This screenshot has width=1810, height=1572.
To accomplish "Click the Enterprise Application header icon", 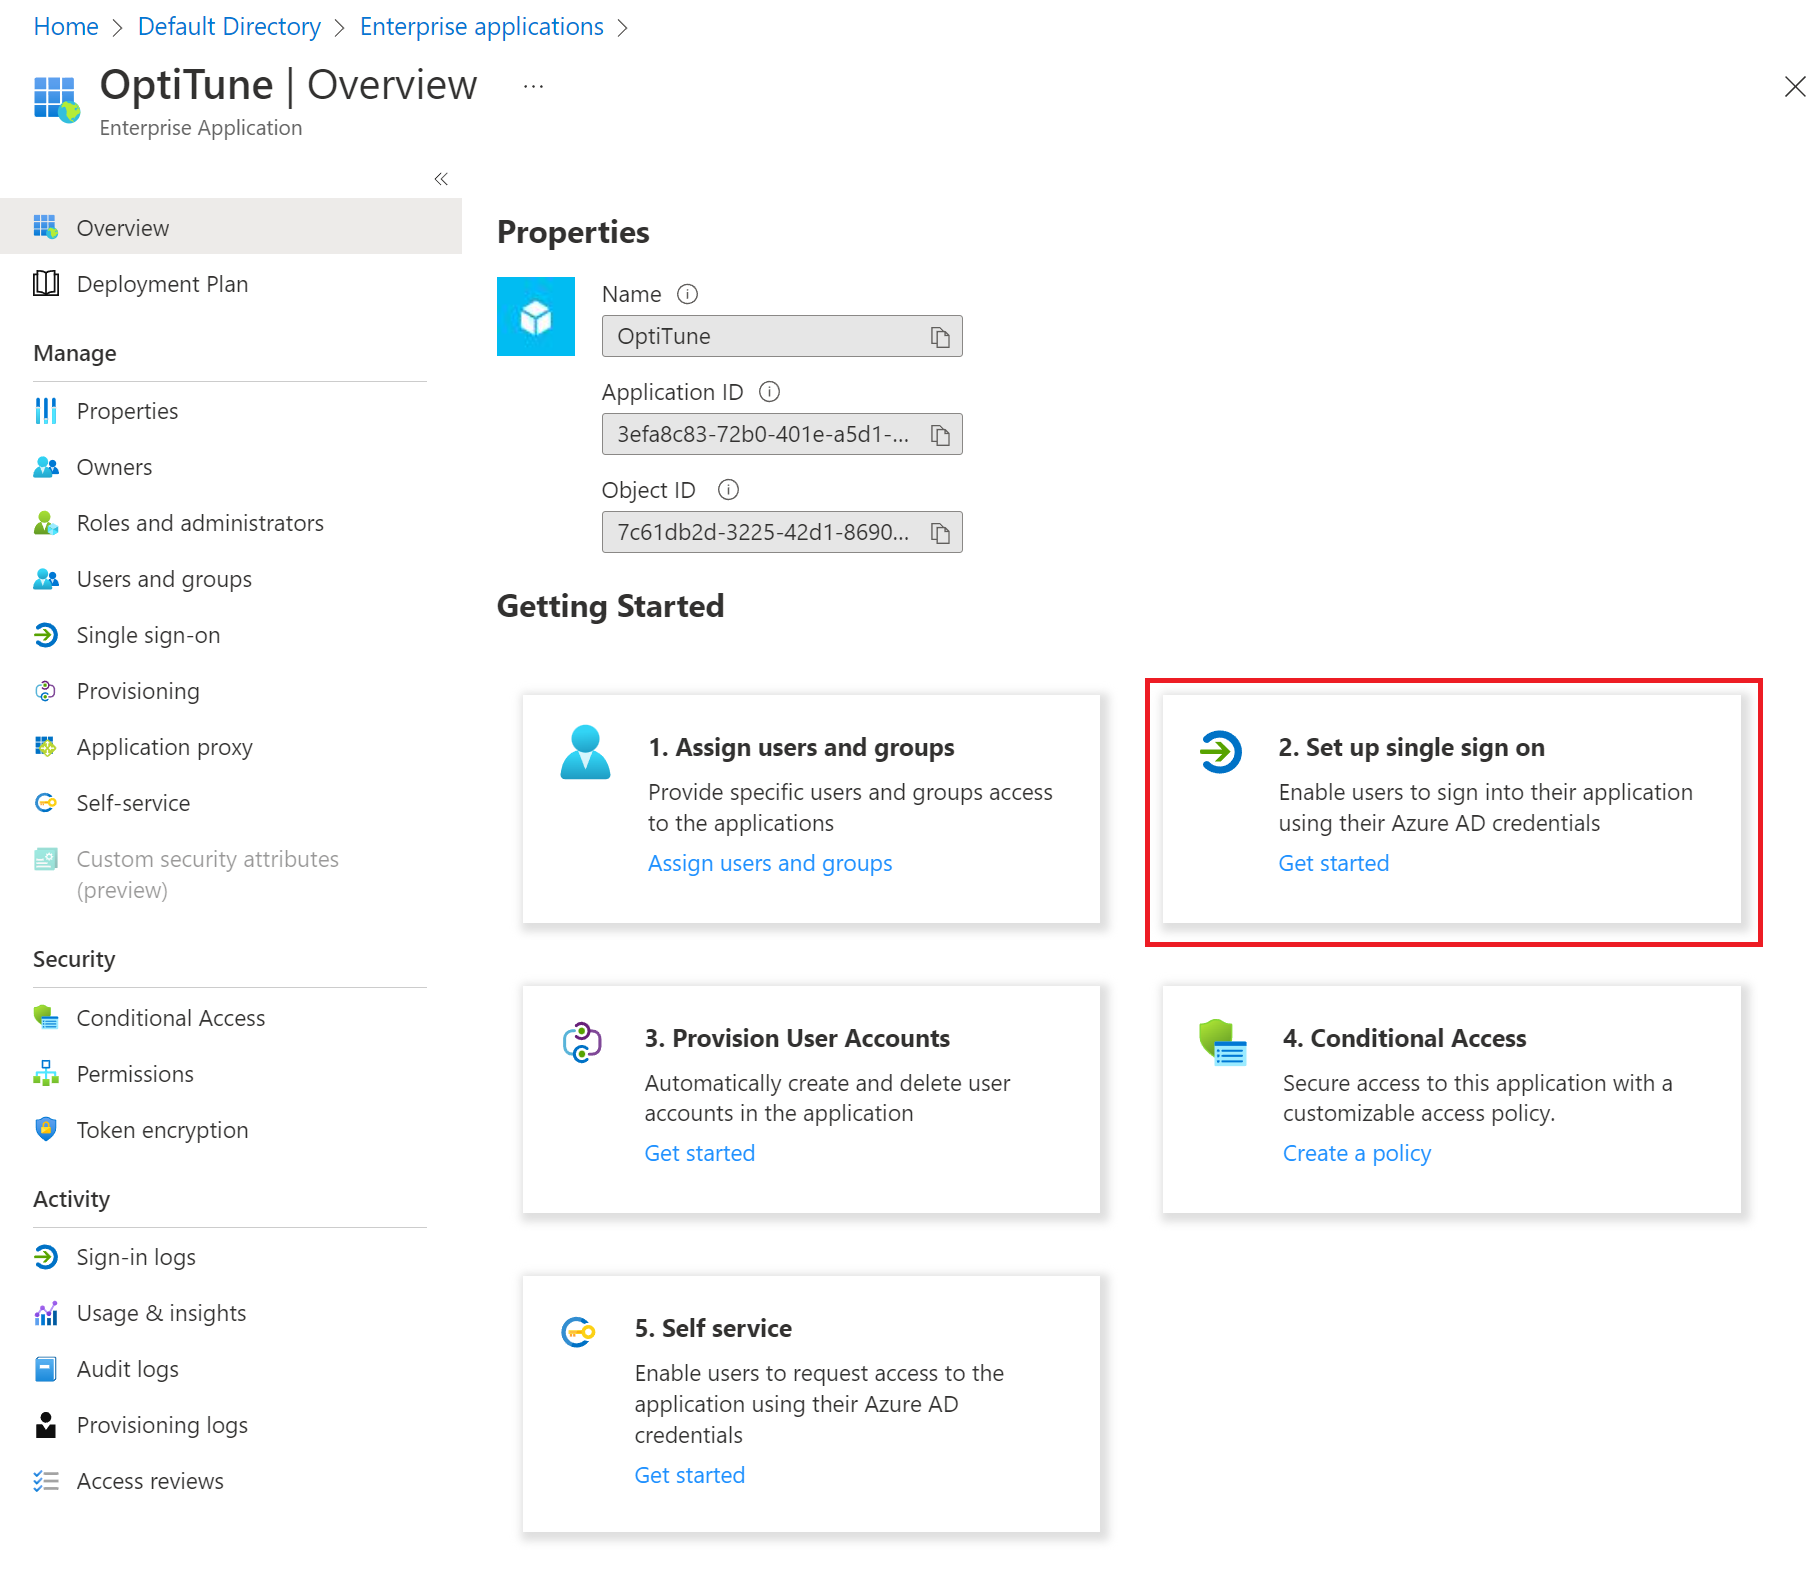I will click(56, 99).
